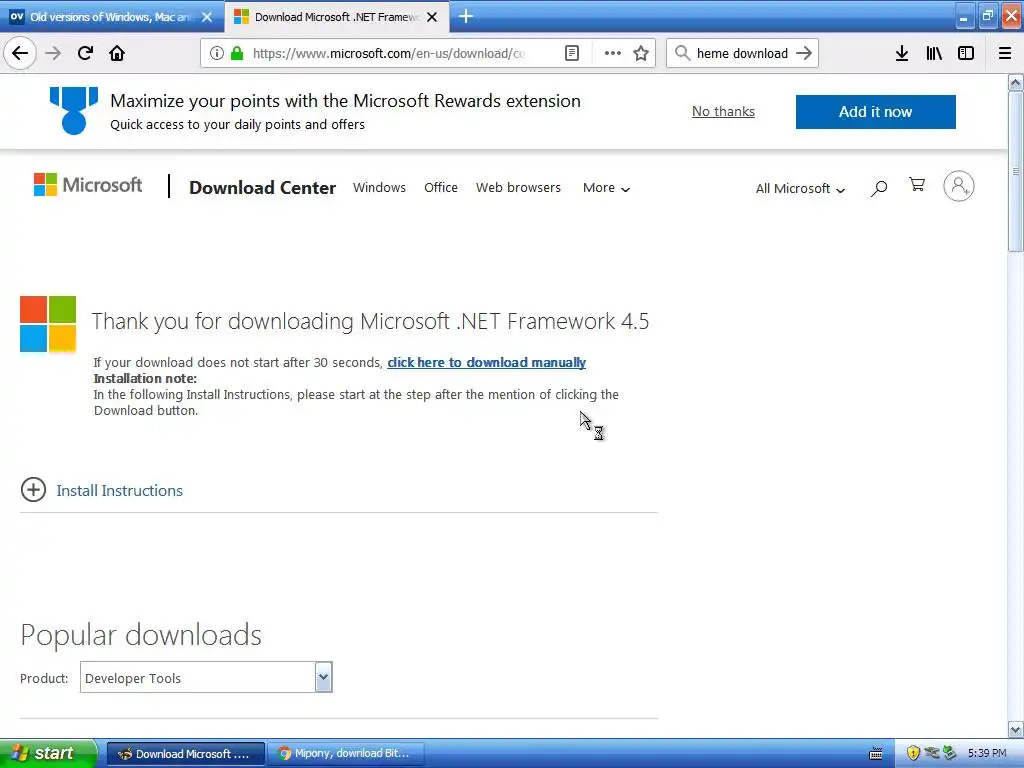Show site information icon in address bar
The width and height of the screenshot is (1024, 768).
[x=216, y=53]
